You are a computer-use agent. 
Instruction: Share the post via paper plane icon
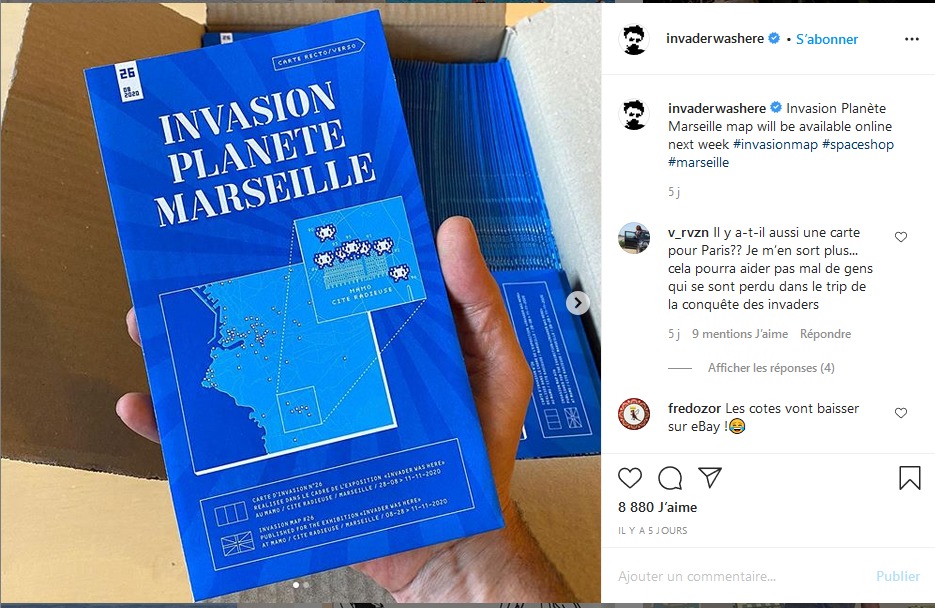[x=710, y=477]
